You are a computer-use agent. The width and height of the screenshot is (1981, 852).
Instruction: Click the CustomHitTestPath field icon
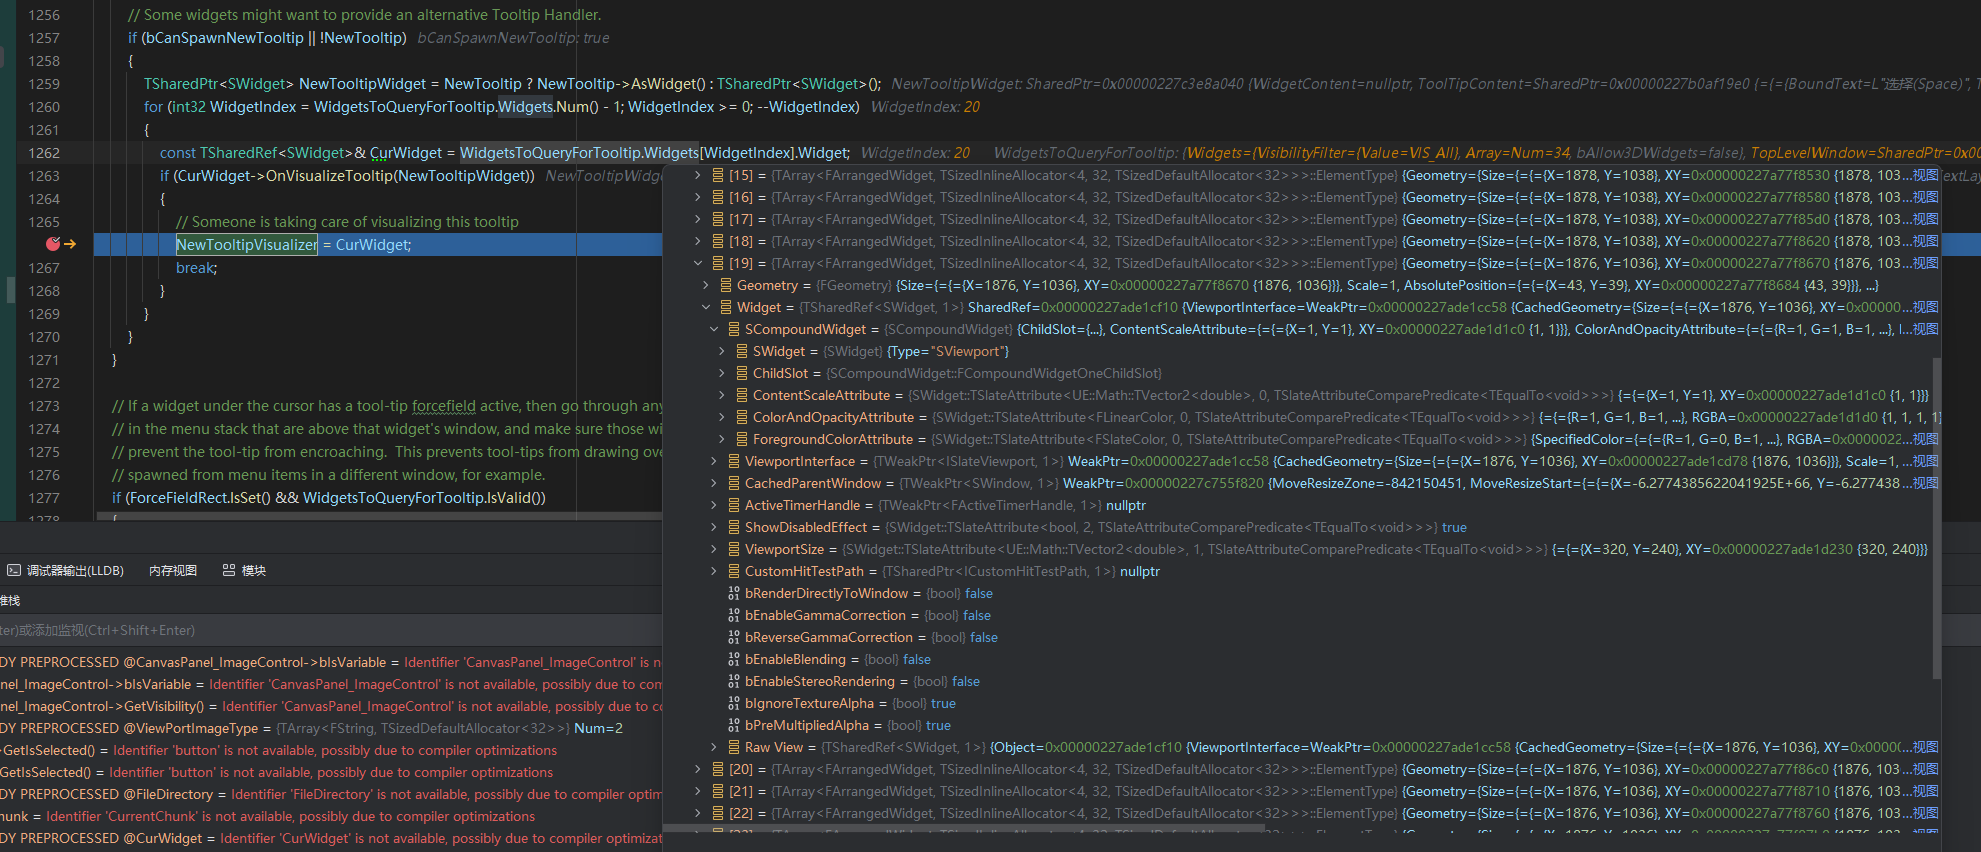point(734,571)
